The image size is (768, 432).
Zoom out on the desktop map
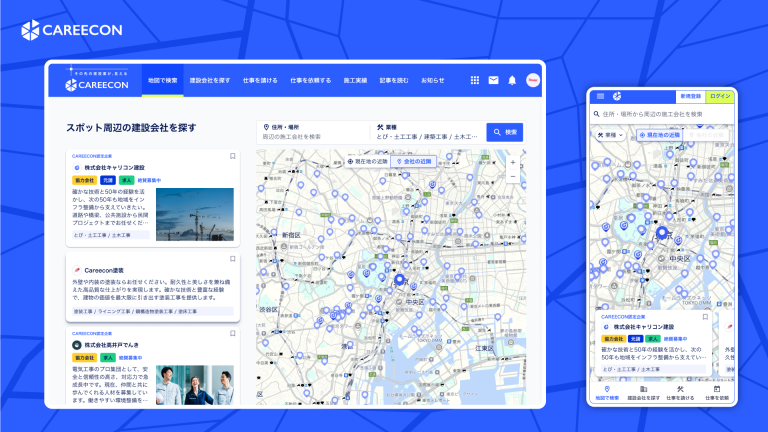point(513,176)
